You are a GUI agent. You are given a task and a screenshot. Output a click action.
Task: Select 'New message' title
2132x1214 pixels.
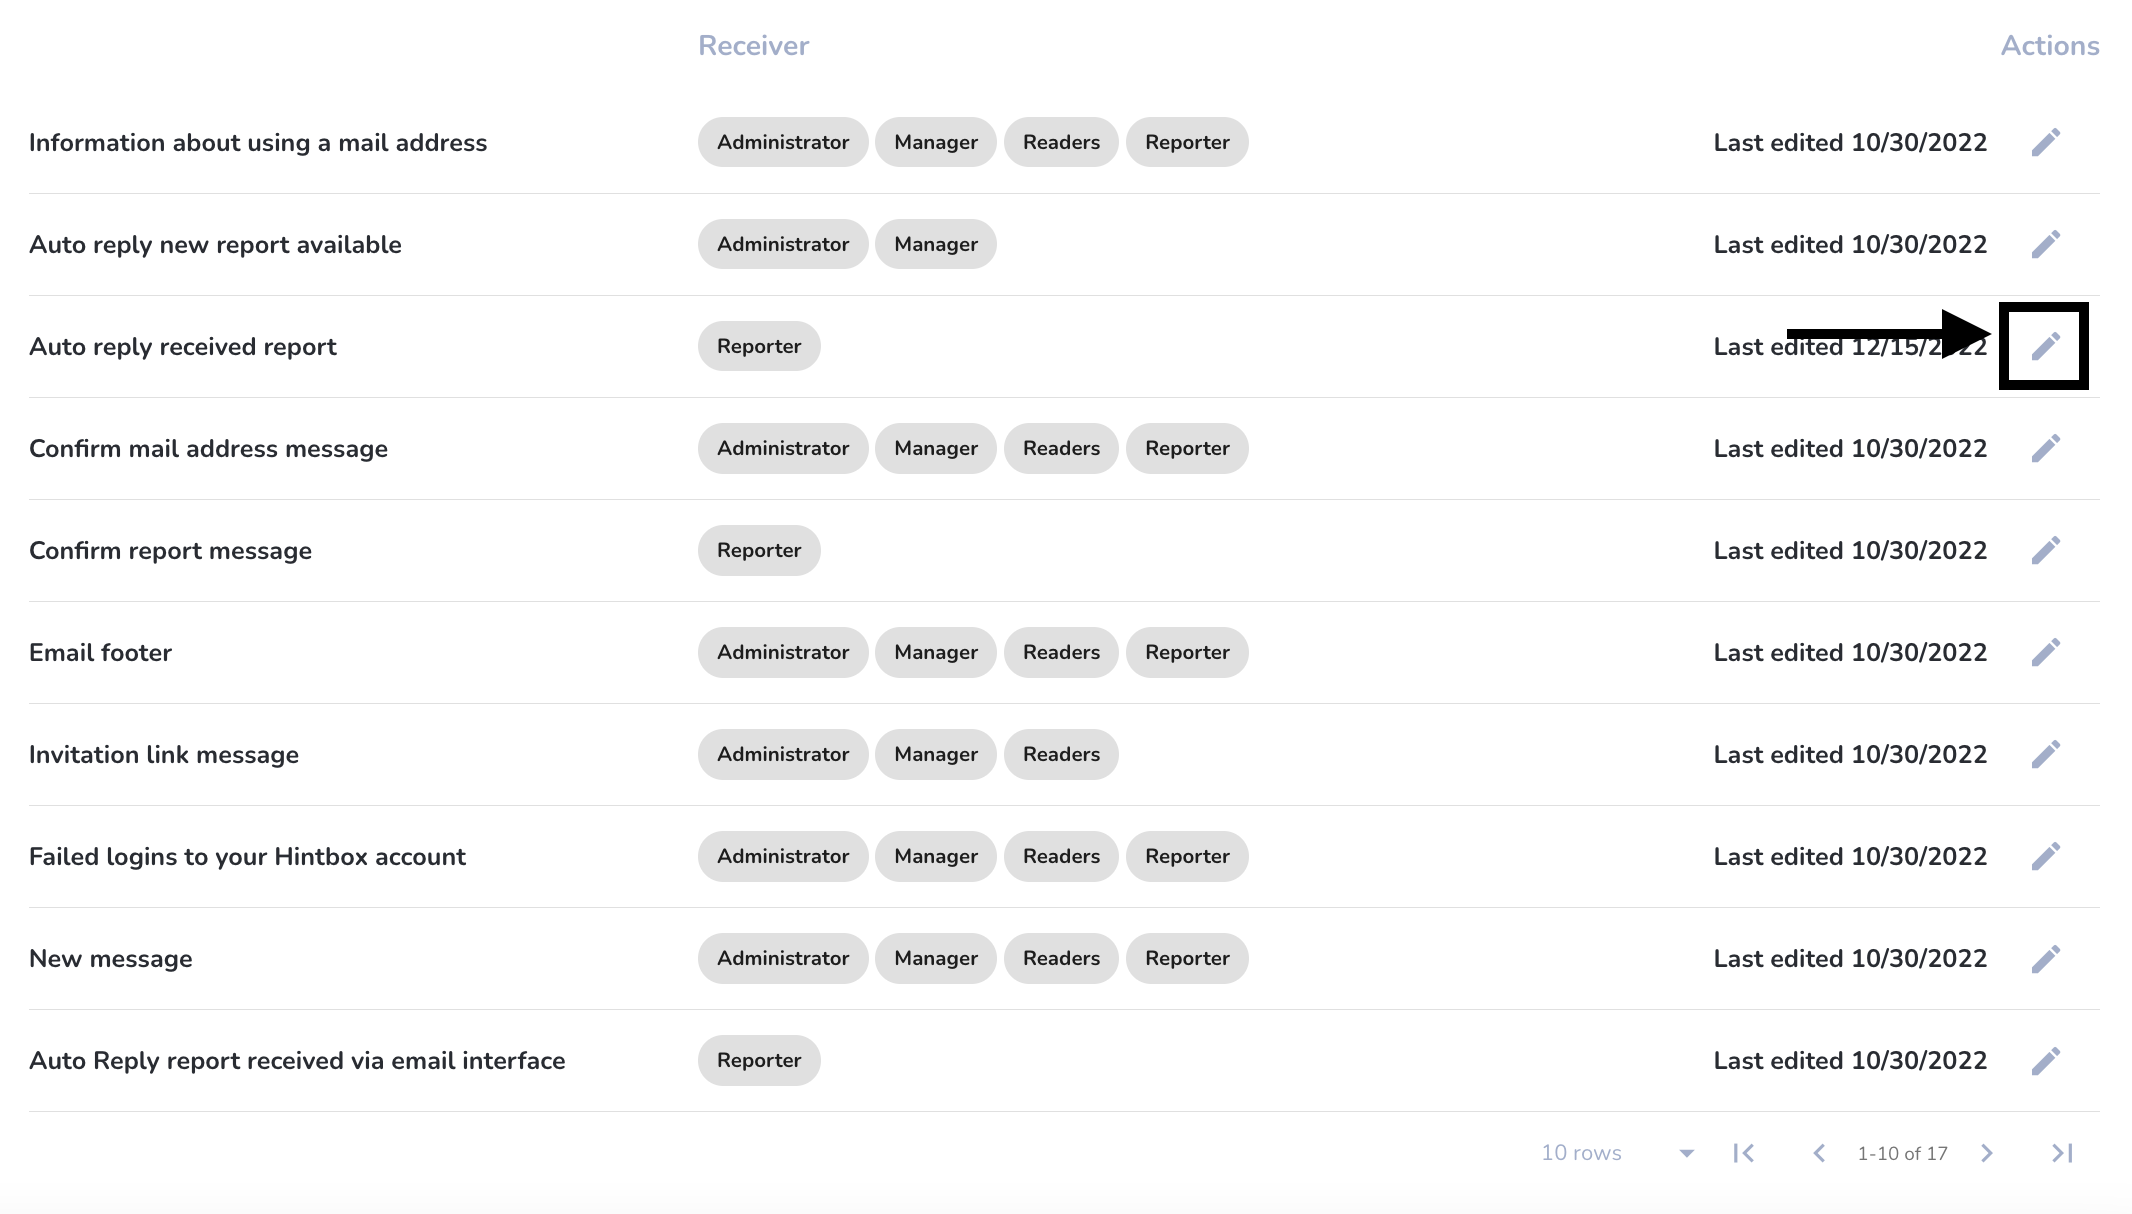tap(111, 959)
